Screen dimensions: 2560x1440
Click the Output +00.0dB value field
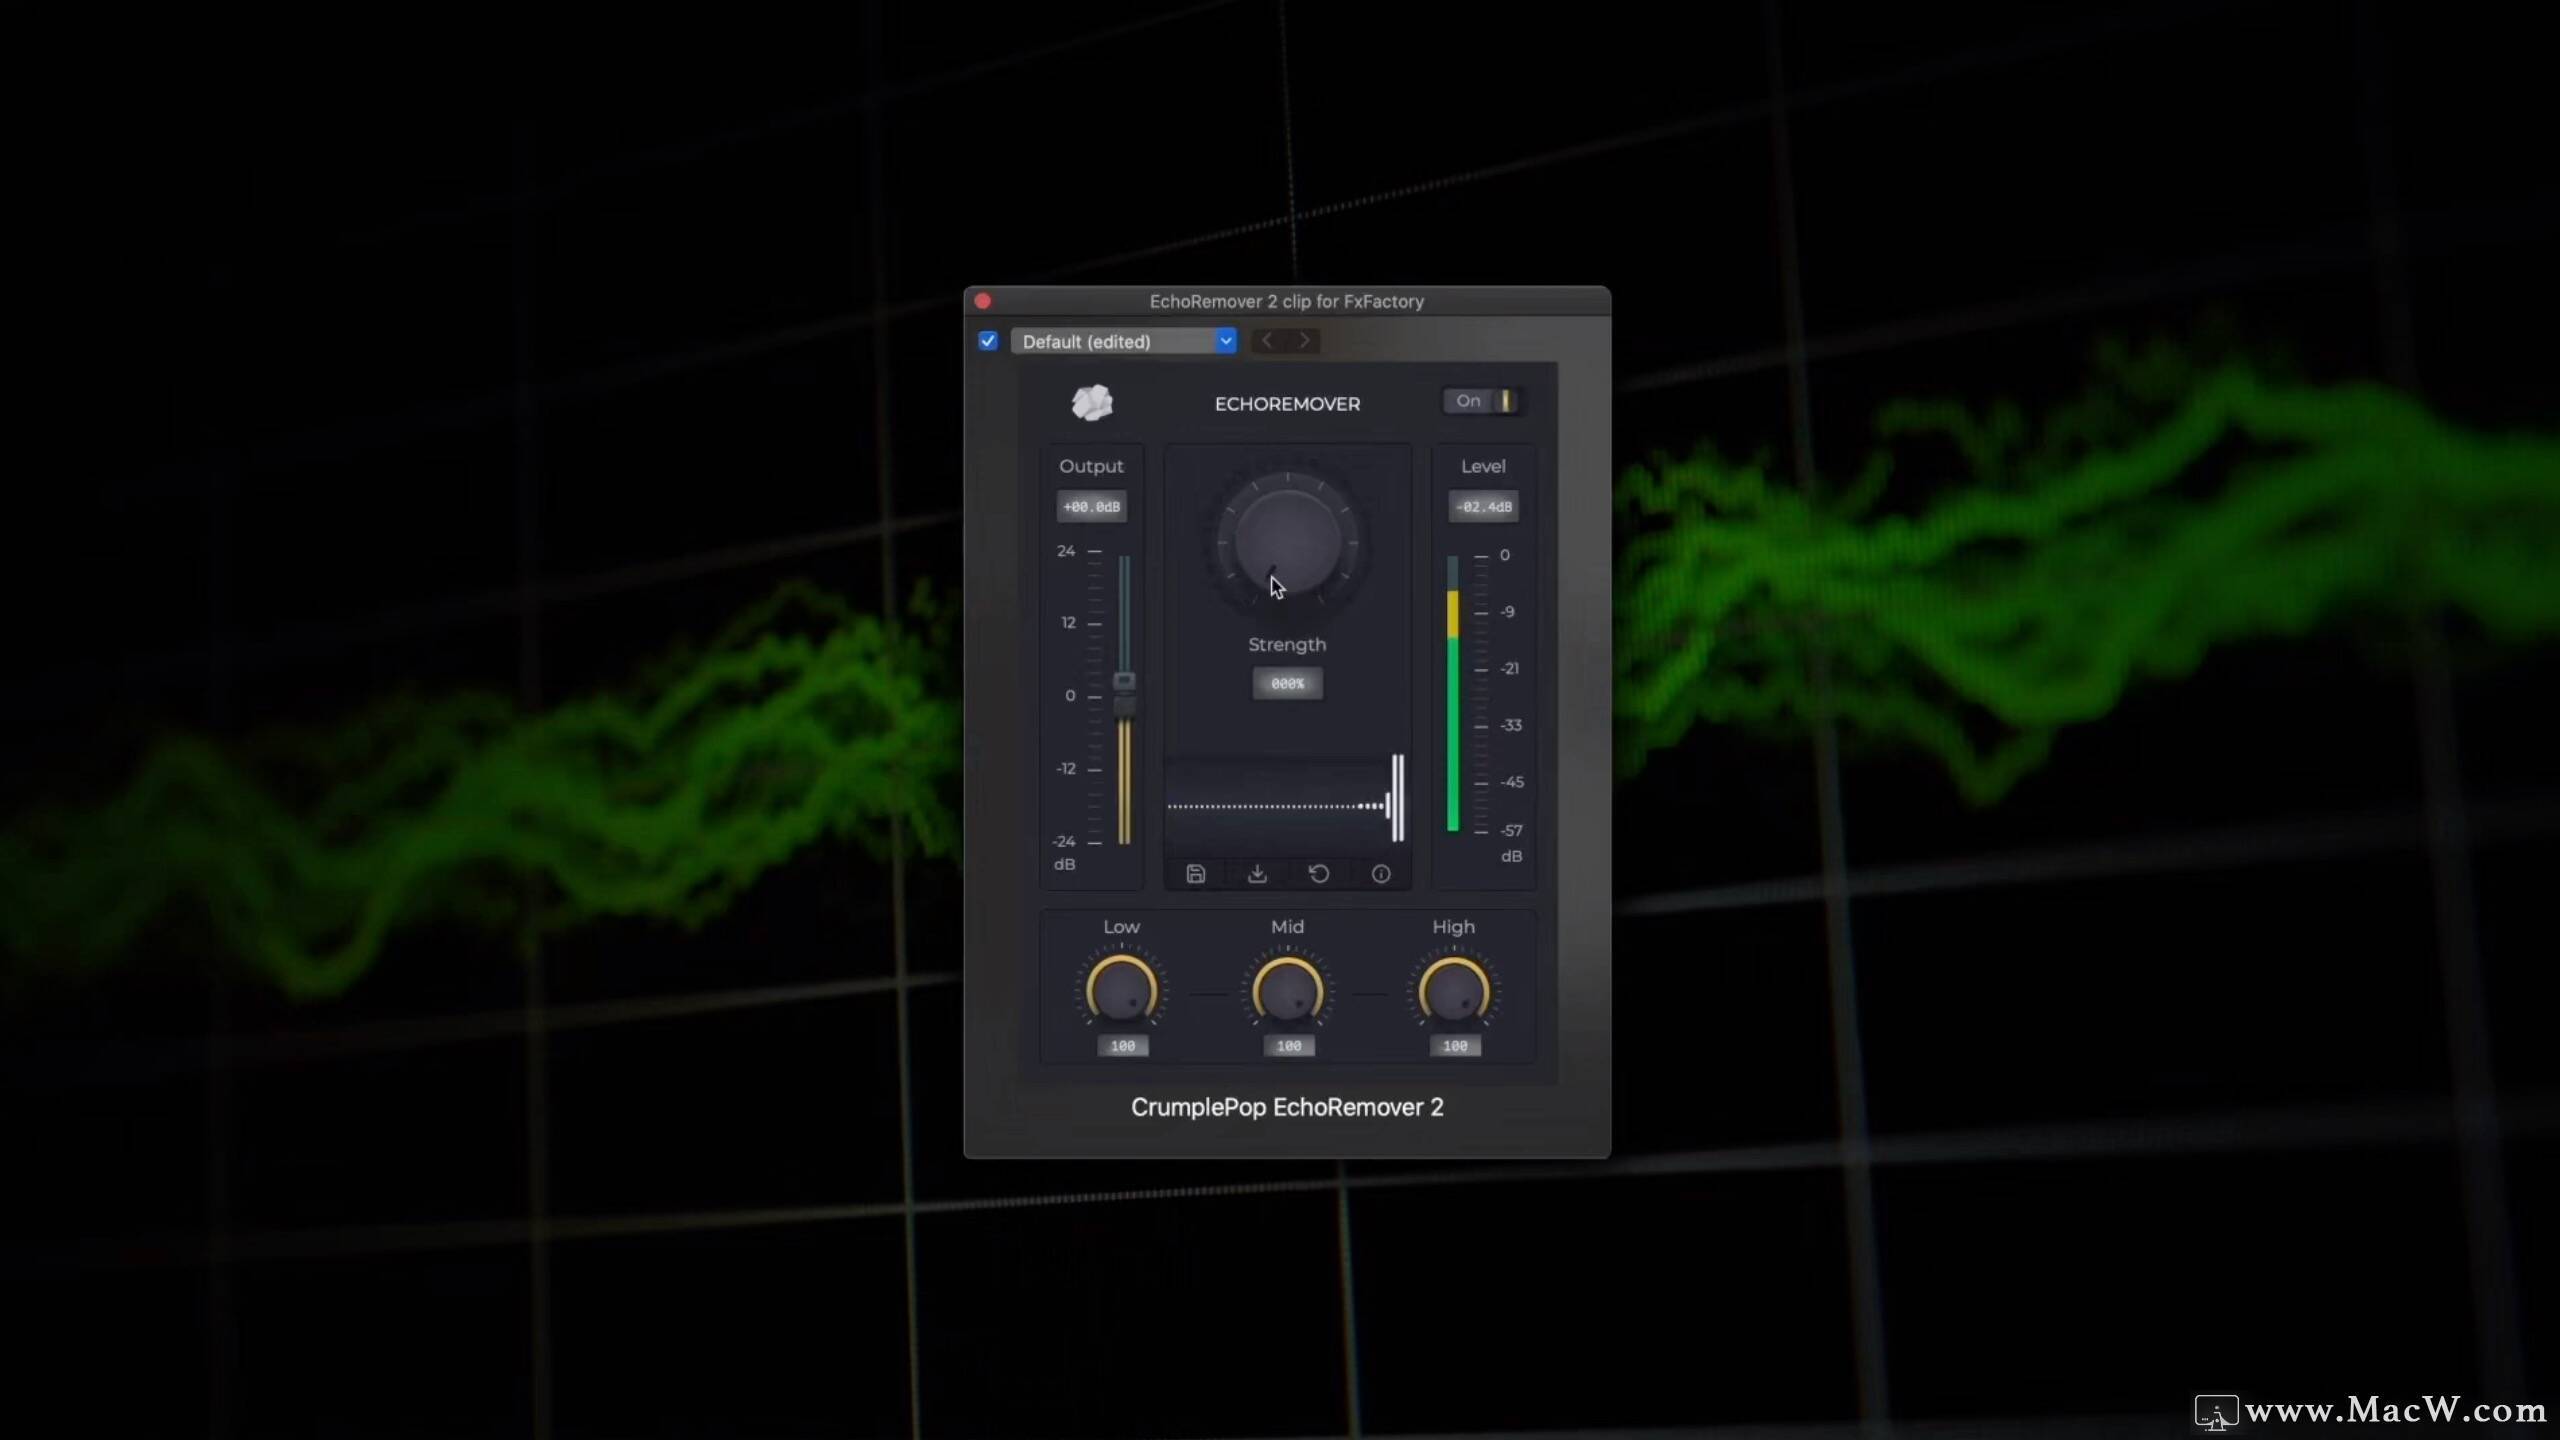click(1091, 507)
